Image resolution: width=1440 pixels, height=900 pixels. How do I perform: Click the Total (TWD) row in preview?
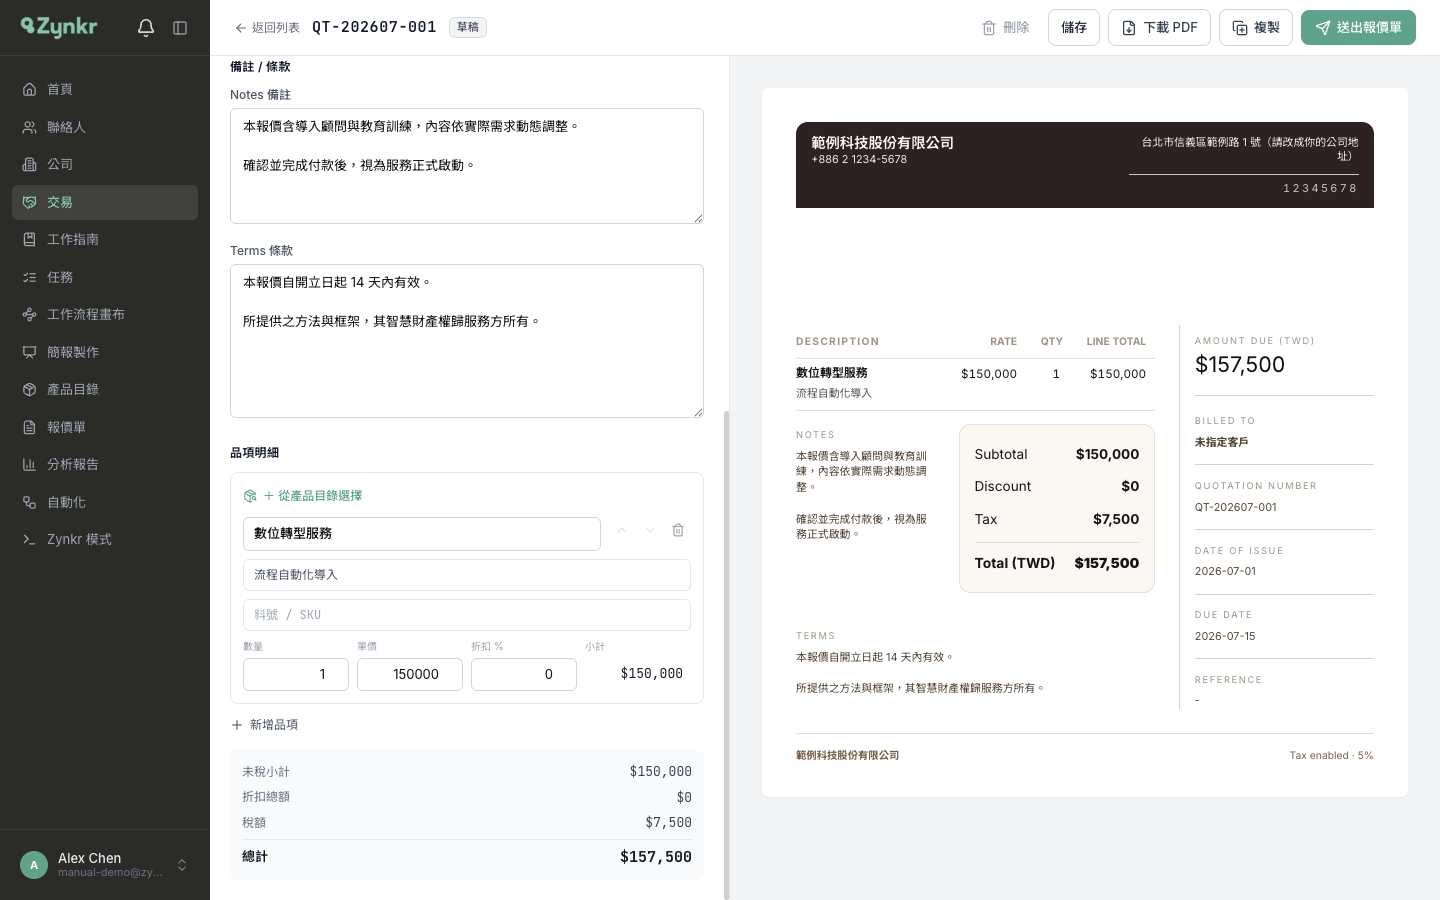coord(1057,563)
